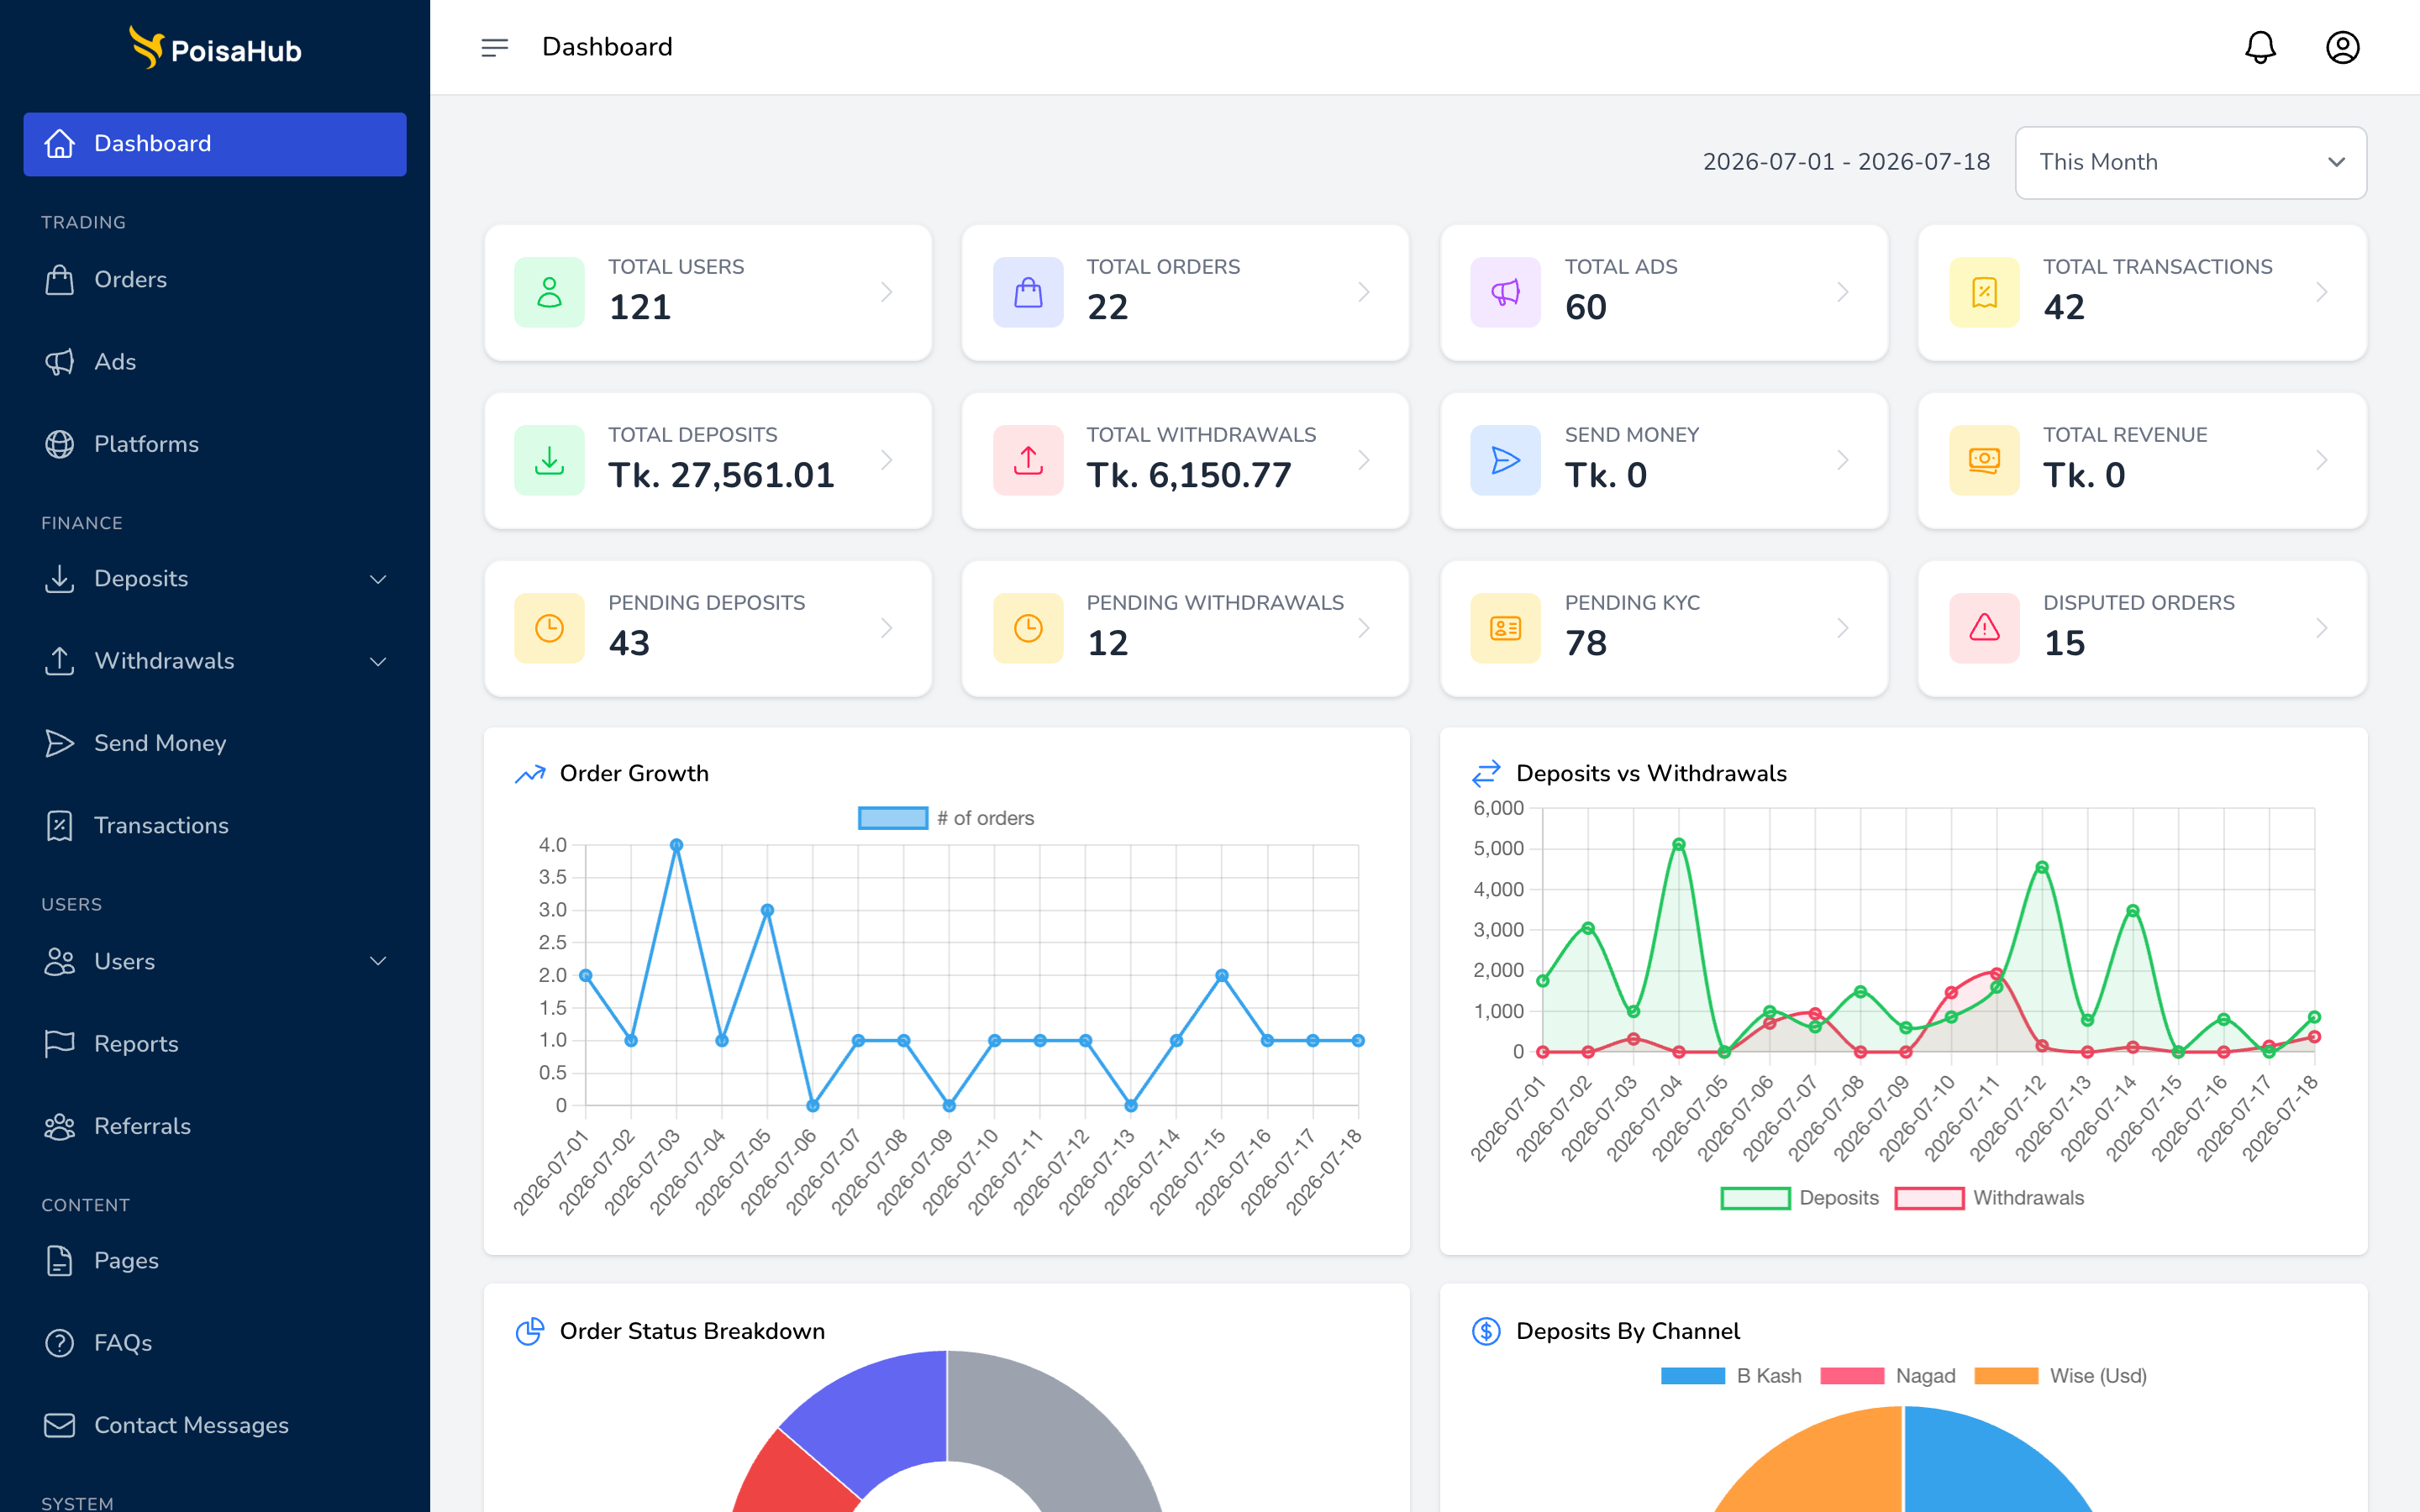Click the Order Status Breakdown pie icon
The width and height of the screenshot is (2420, 1512).
[530, 1331]
